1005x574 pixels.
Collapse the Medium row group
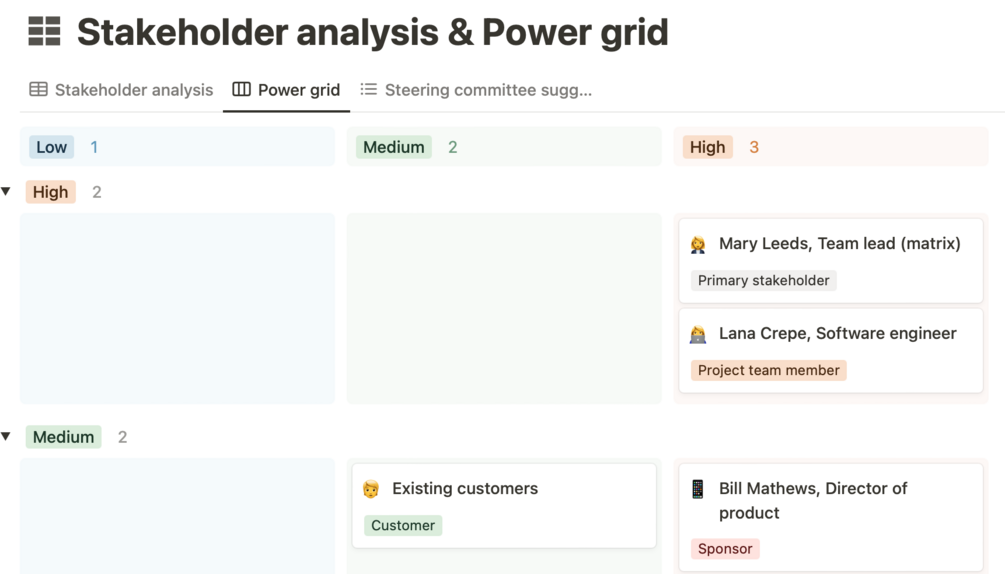pos(7,437)
